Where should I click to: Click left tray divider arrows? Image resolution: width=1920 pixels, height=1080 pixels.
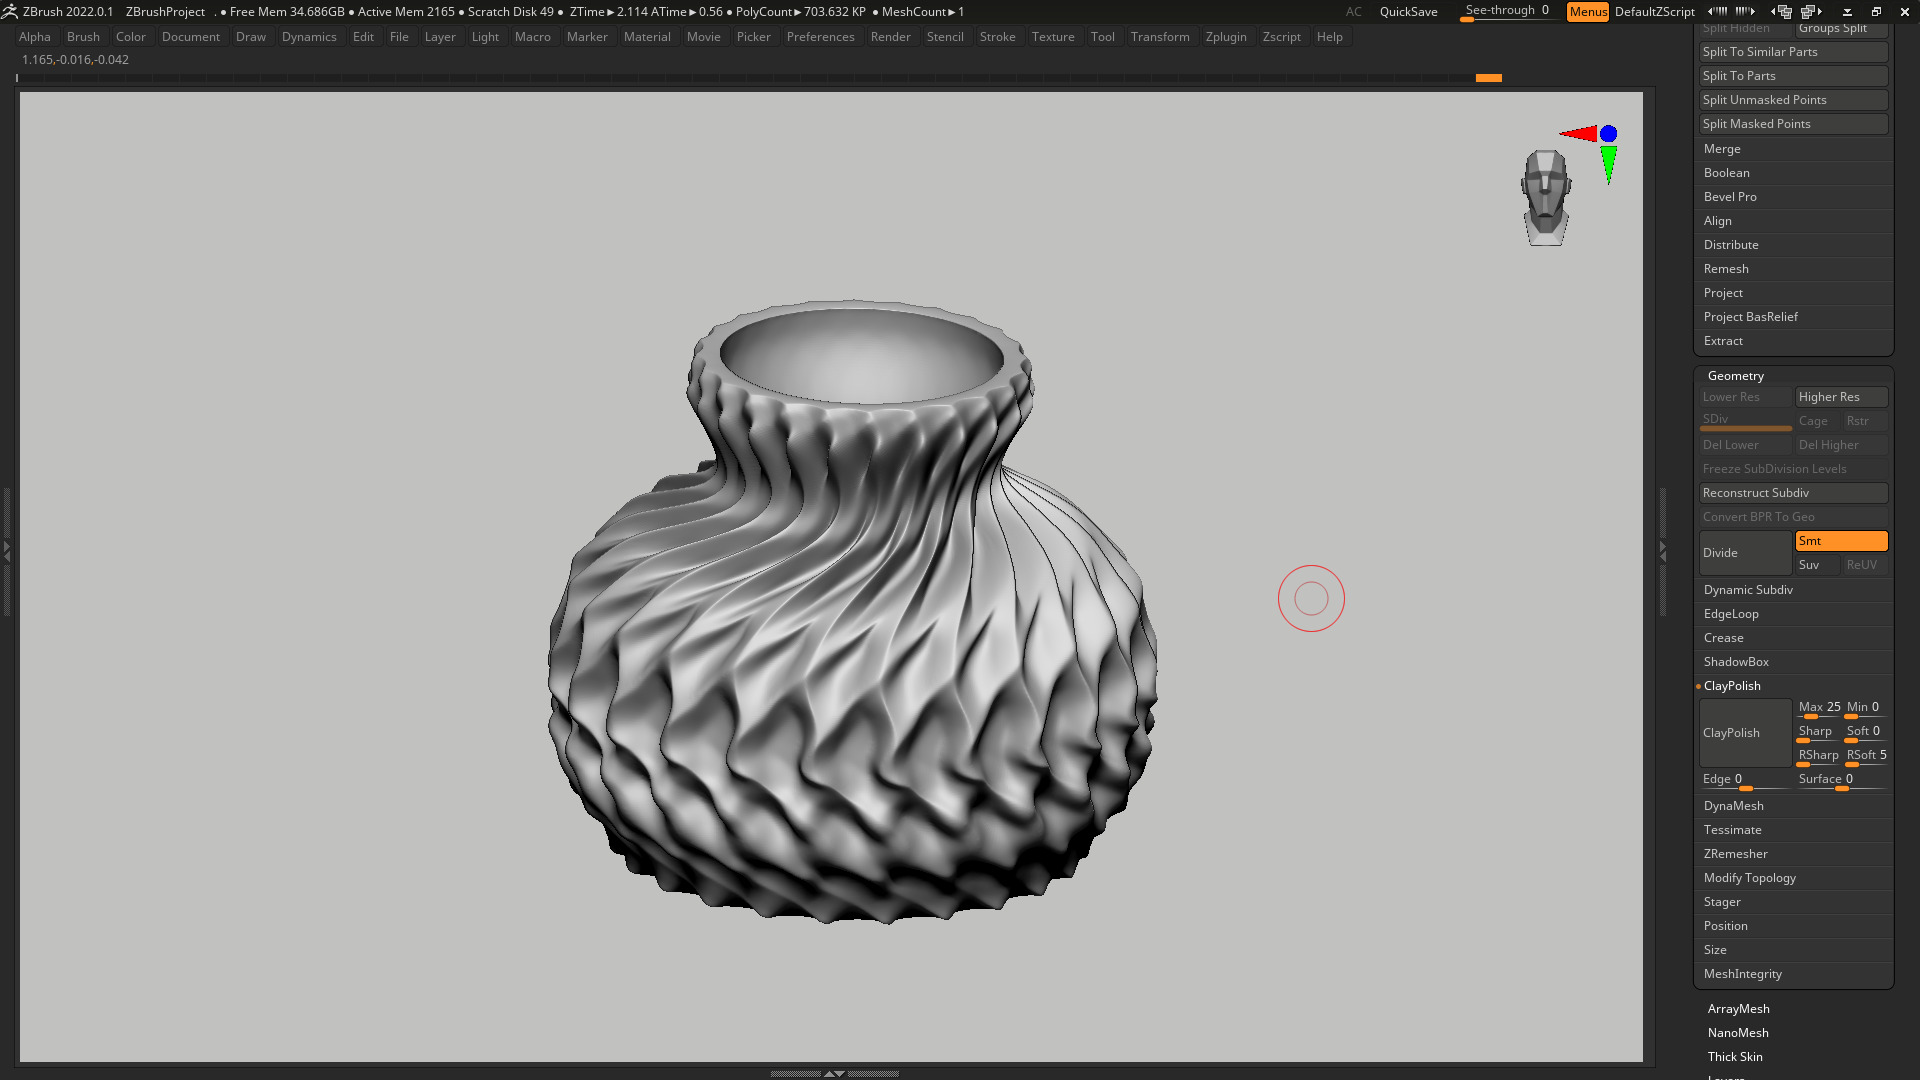pyautogui.click(x=6, y=551)
